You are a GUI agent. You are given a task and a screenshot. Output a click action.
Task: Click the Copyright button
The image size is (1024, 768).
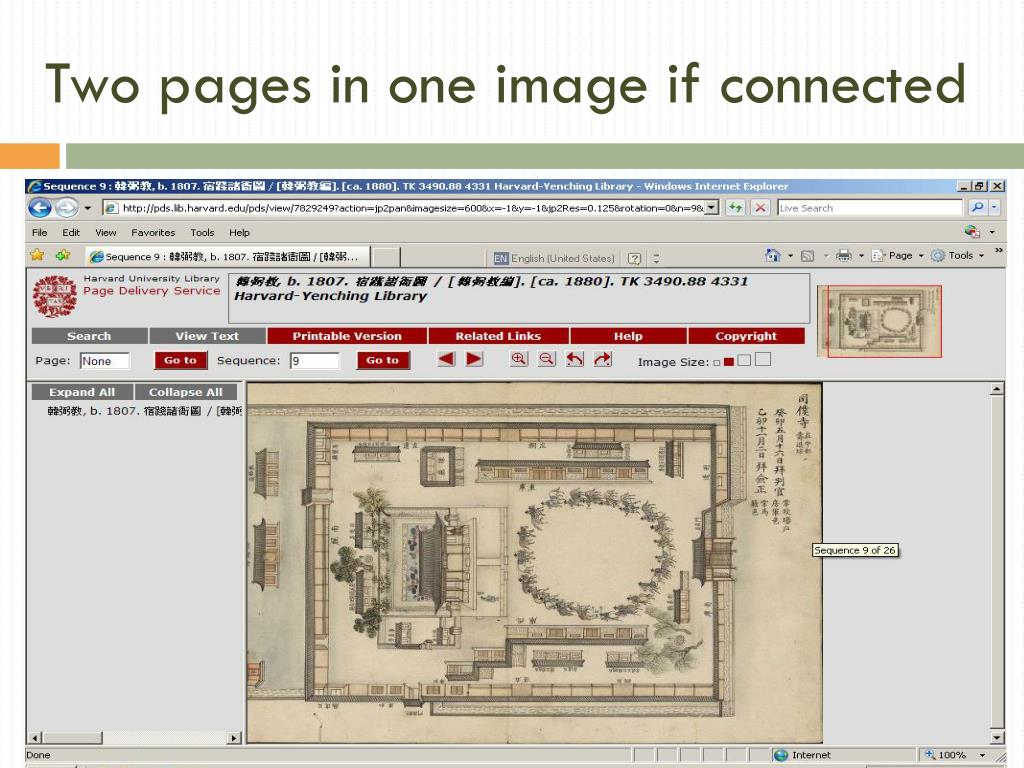click(746, 336)
